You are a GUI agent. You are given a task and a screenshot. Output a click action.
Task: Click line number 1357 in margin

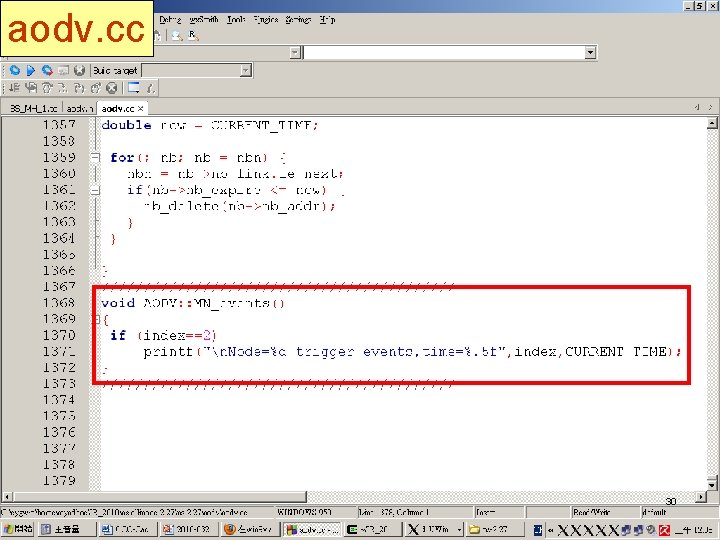point(59,124)
